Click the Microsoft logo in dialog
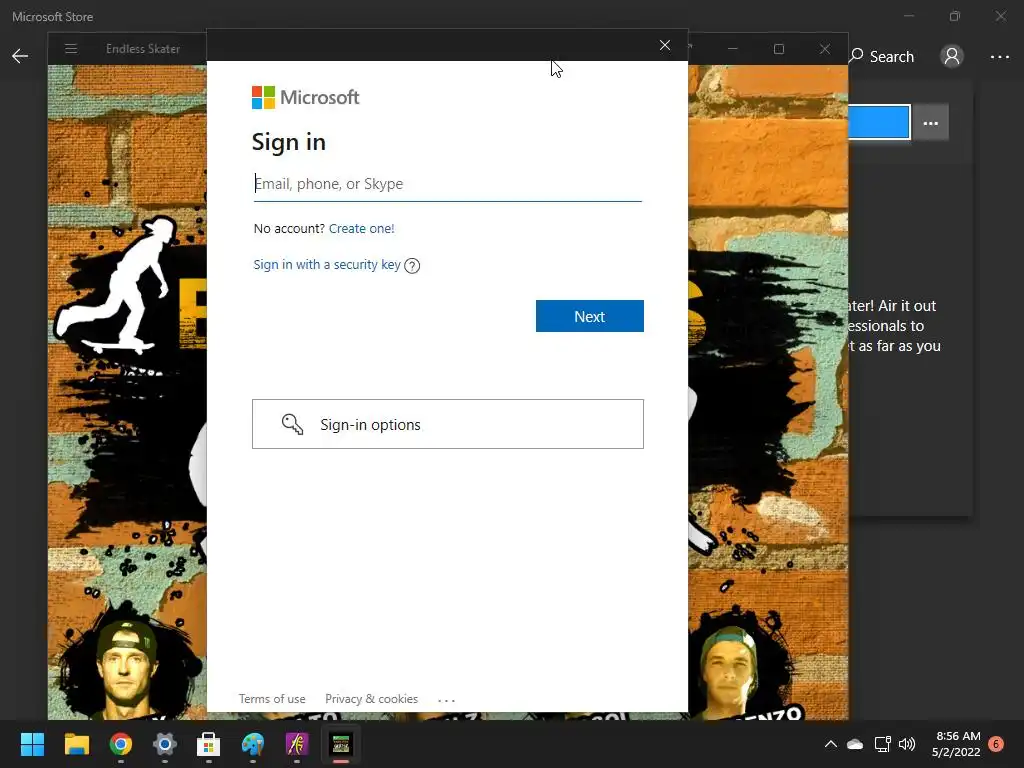 pyautogui.click(x=306, y=97)
